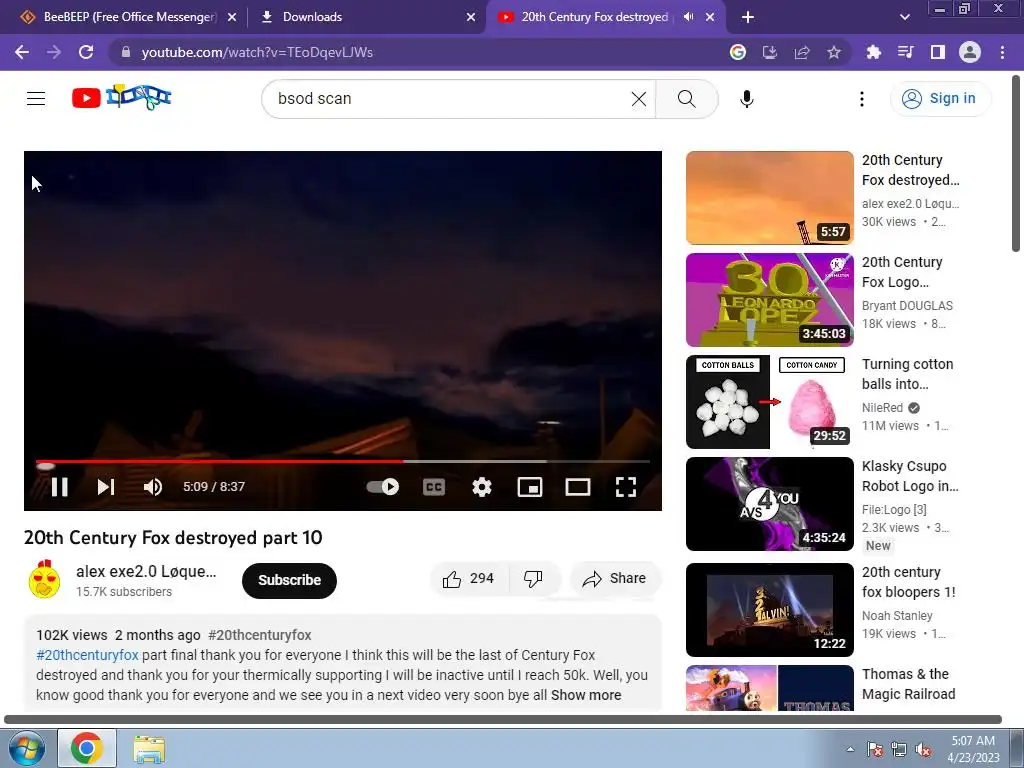This screenshot has height=768, width=1024.
Task: Open the 5:57 20th Century Fox destroyed thumbnail
Action: pyautogui.click(x=769, y=198)
